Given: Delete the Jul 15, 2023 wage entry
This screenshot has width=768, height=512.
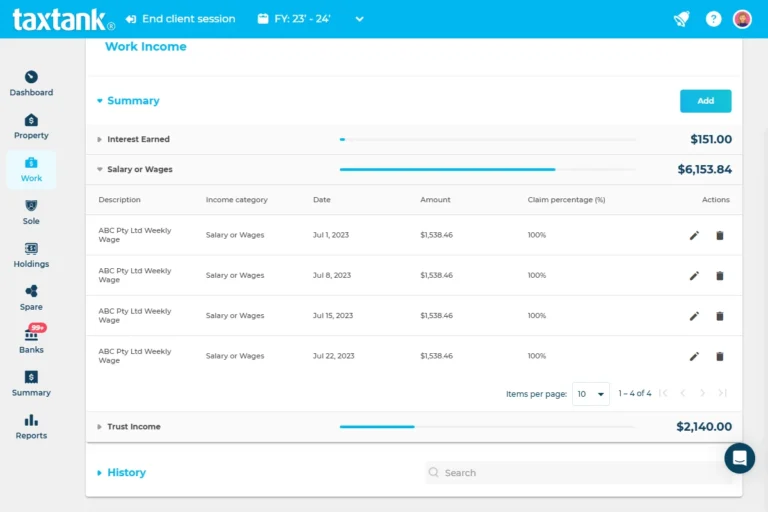Looking at the screenshot, I should click(720, 316).
